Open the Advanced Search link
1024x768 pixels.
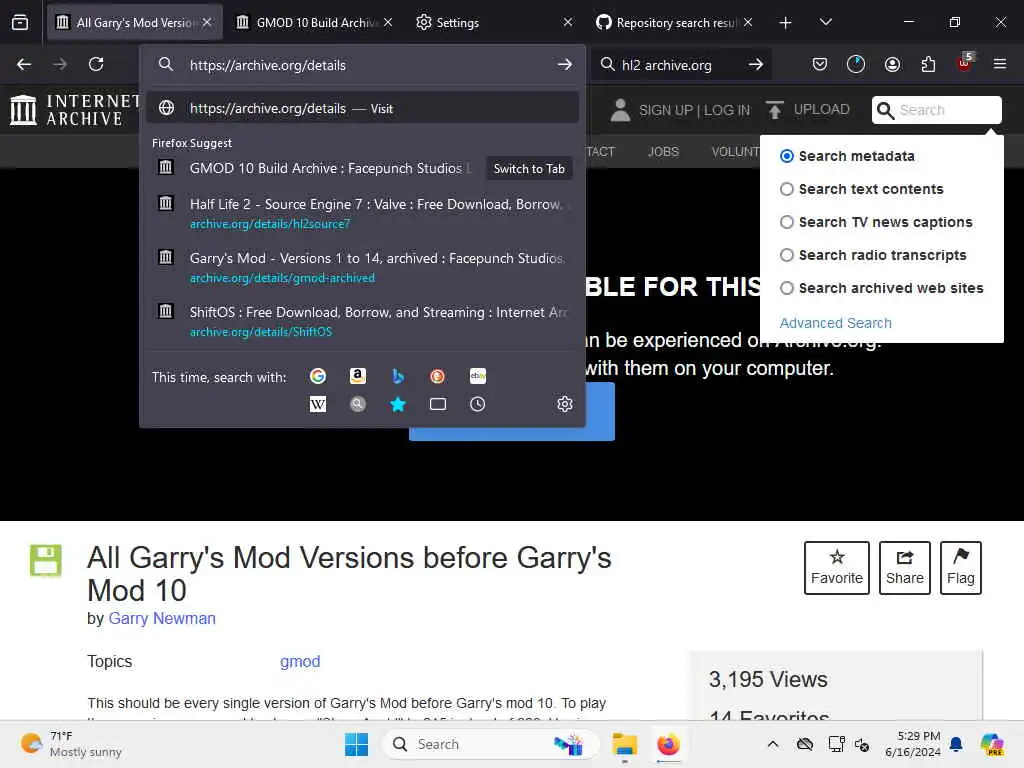(835, 323)
